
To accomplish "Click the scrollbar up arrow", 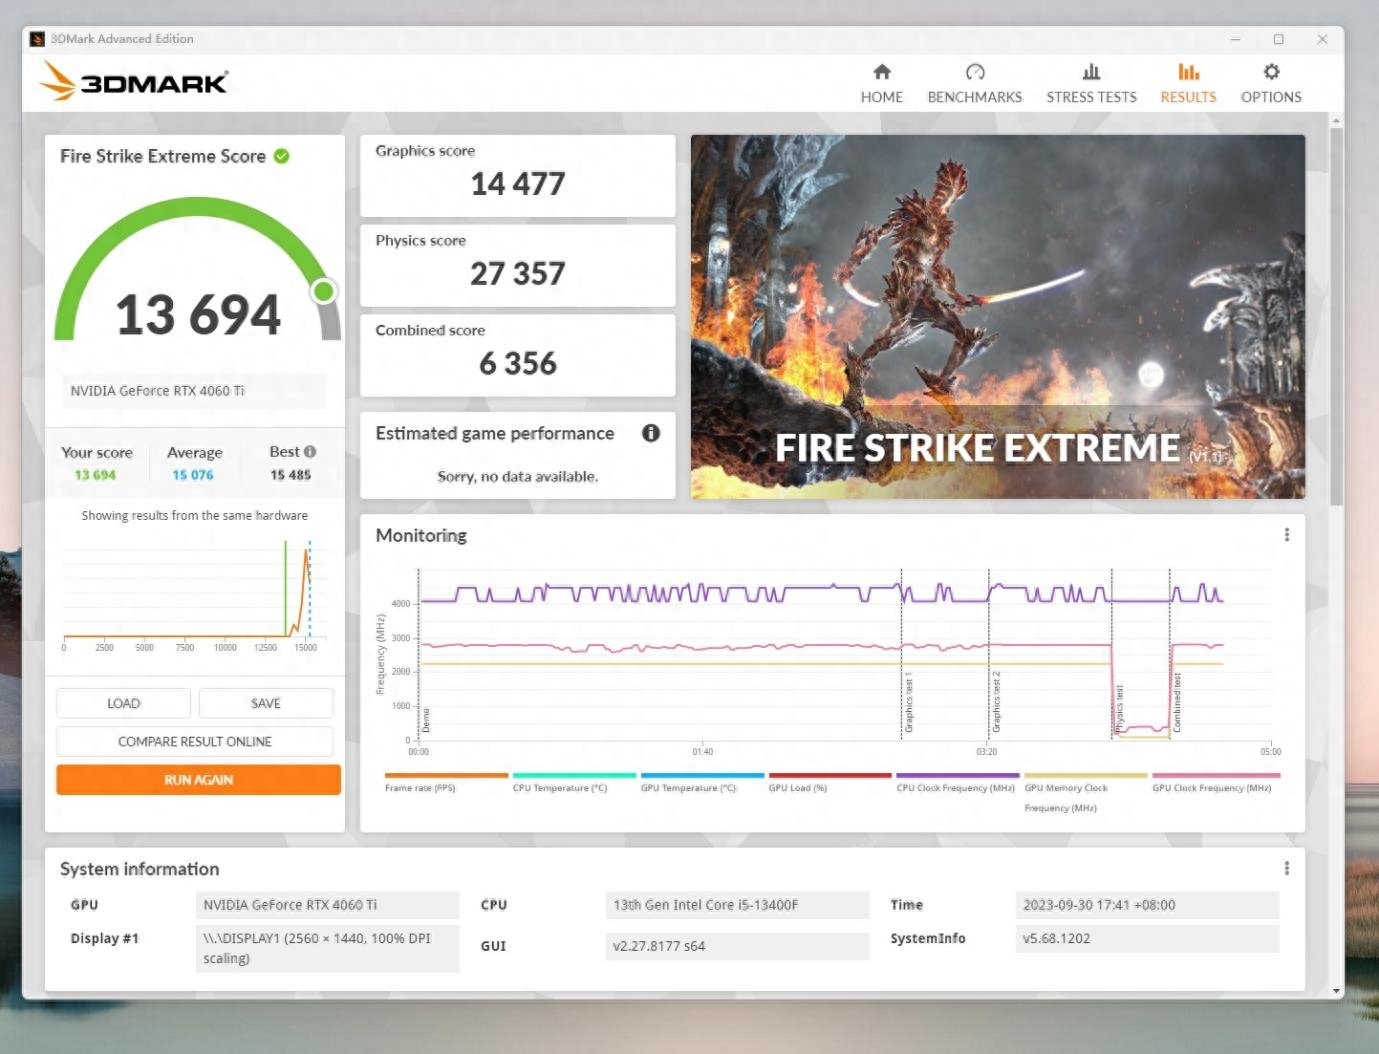I will [1336, 120].
